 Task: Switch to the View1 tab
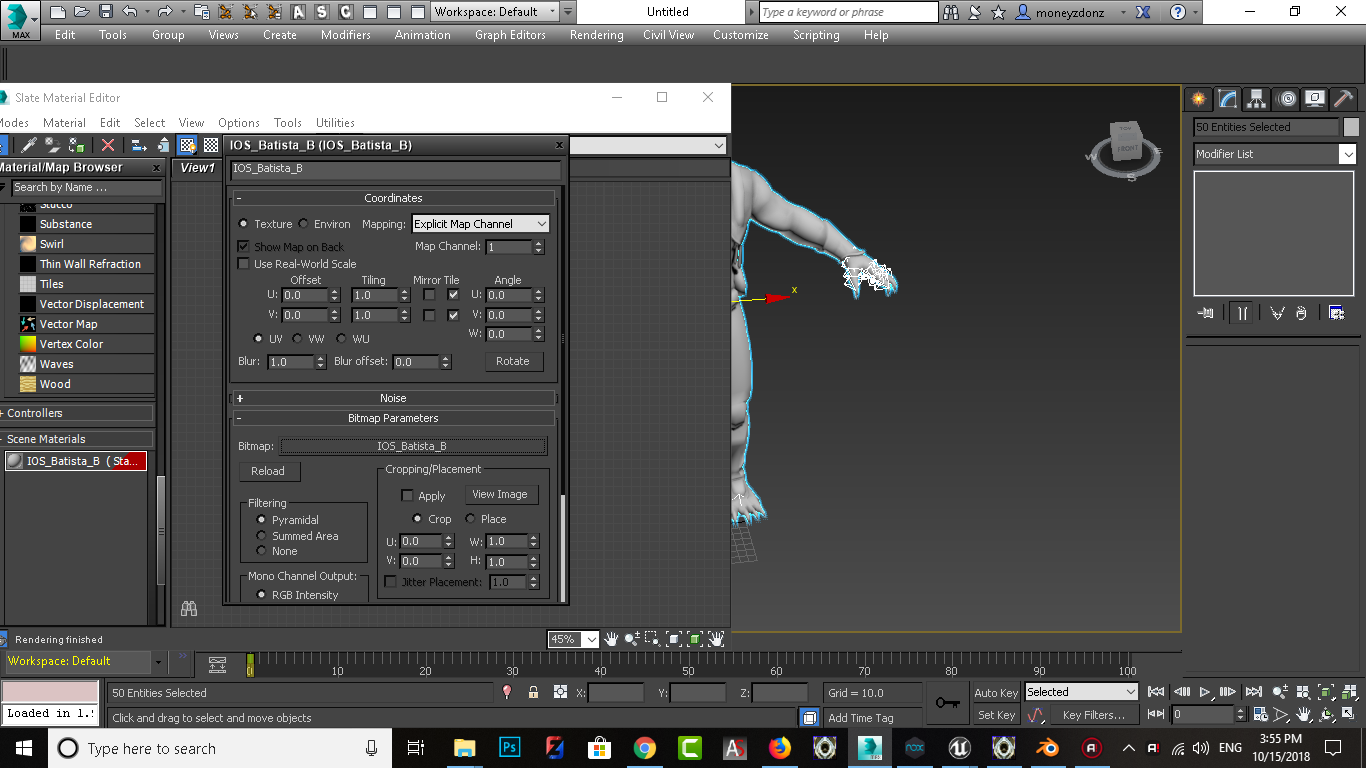tap(197, 168)
